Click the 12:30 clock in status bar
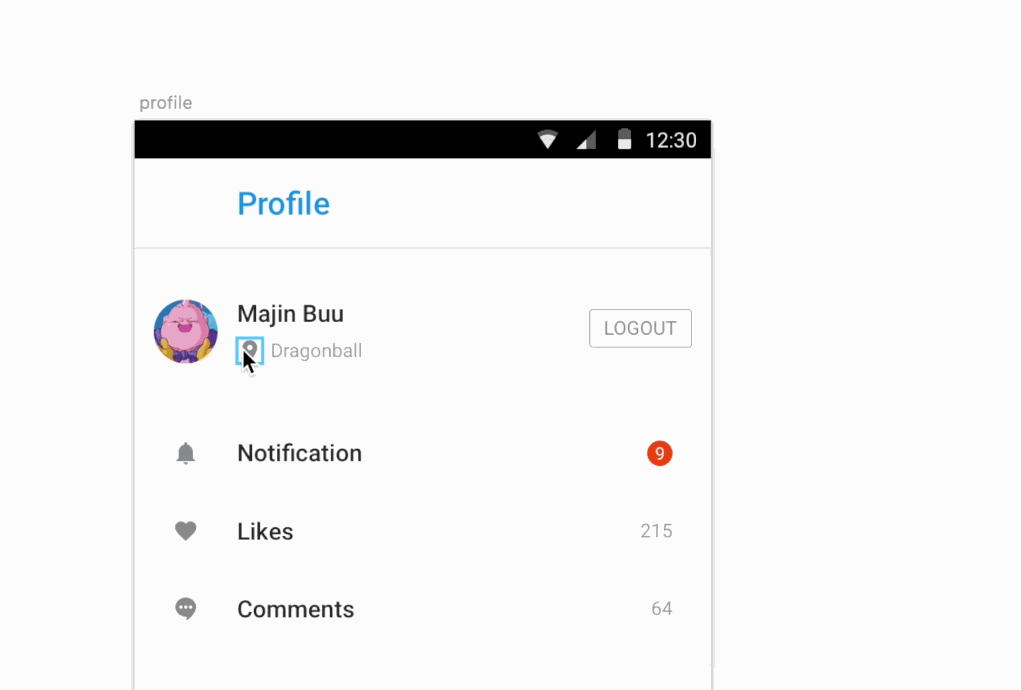 point(671,140)
